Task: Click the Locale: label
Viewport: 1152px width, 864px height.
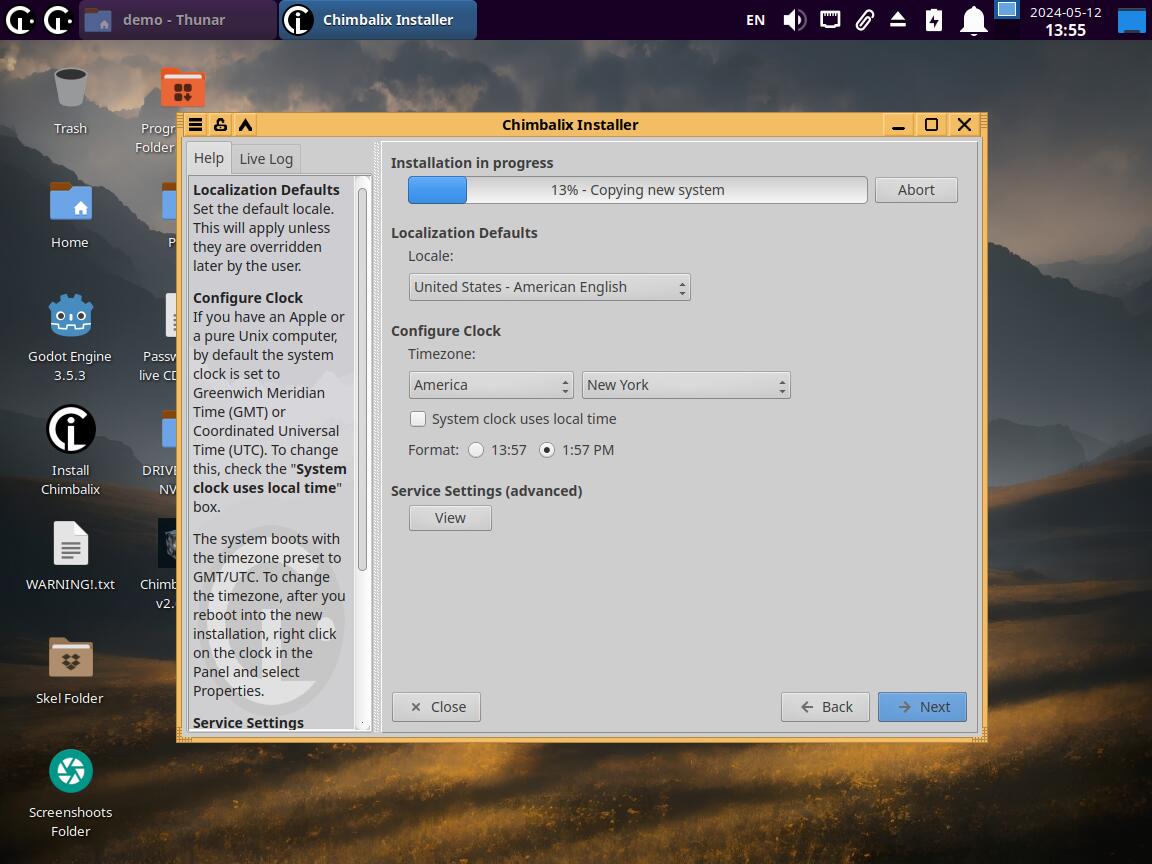Action: click(x=431, y=256)
